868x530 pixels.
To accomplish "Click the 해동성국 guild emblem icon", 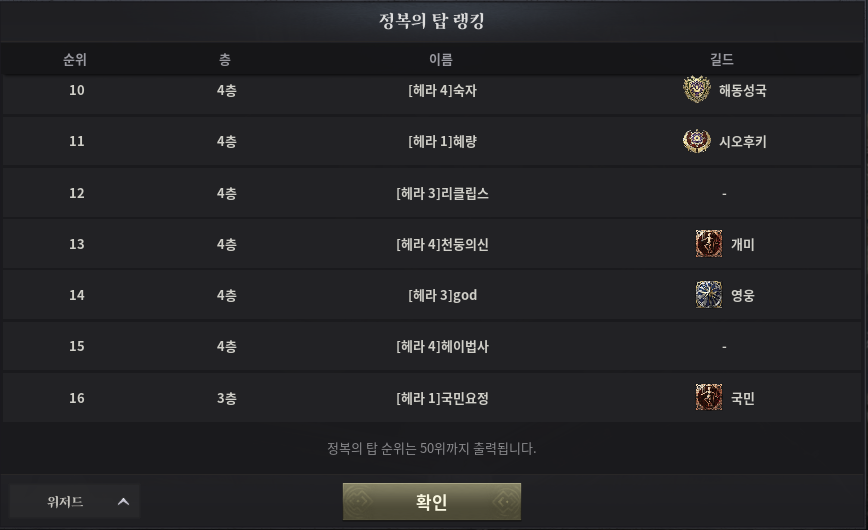I will (x=697, y=90).
